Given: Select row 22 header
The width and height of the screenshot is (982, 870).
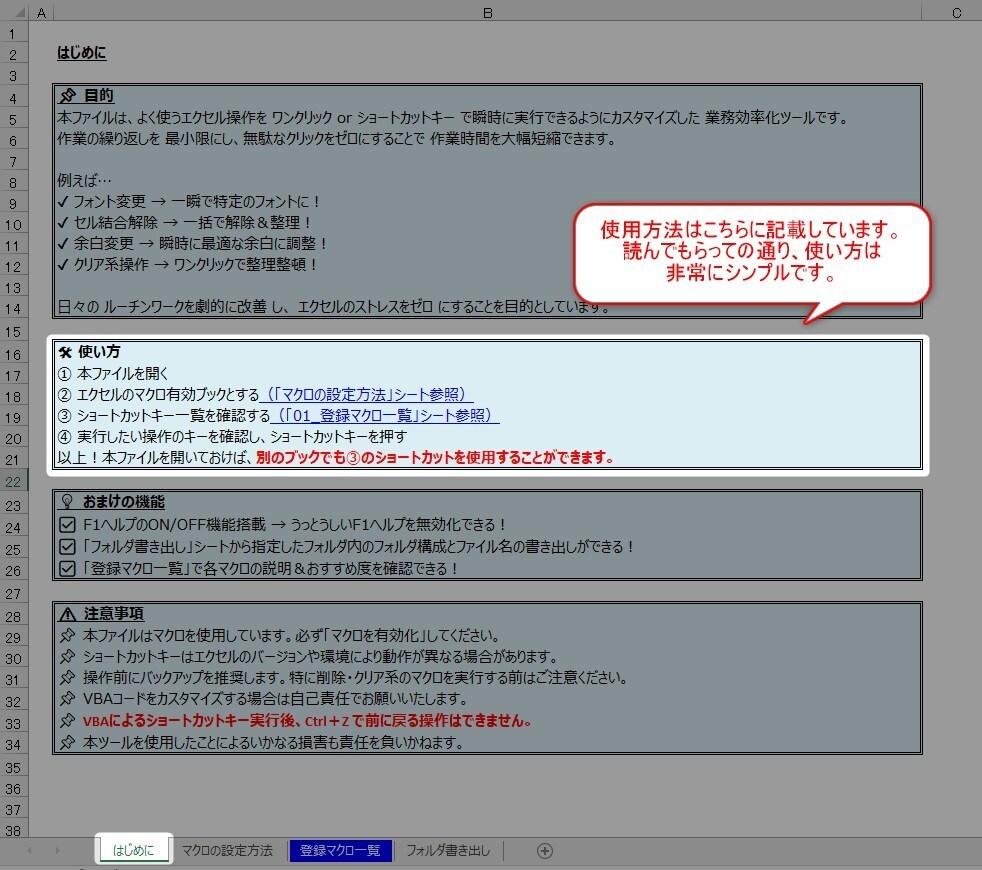Looking at the screenshot, I should [x=14, y=482].
